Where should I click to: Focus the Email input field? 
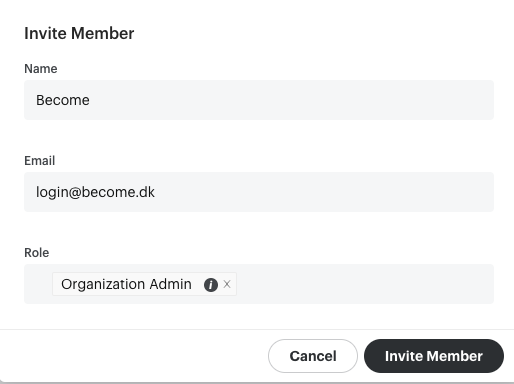click(259, 192)
